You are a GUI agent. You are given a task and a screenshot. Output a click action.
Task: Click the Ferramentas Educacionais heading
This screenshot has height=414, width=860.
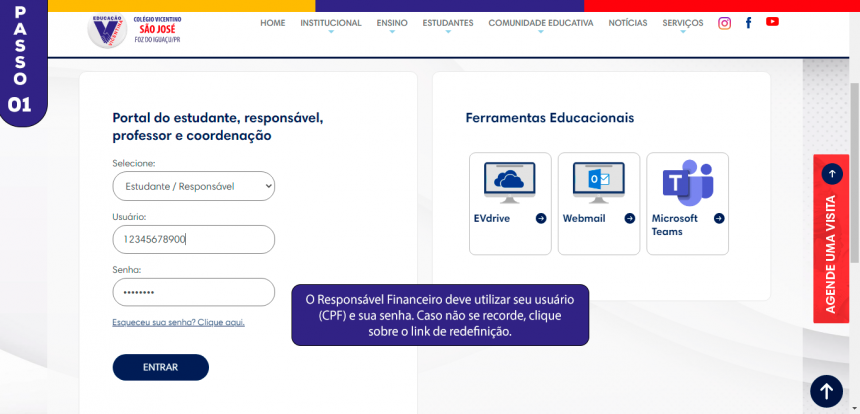pos(550,118)
